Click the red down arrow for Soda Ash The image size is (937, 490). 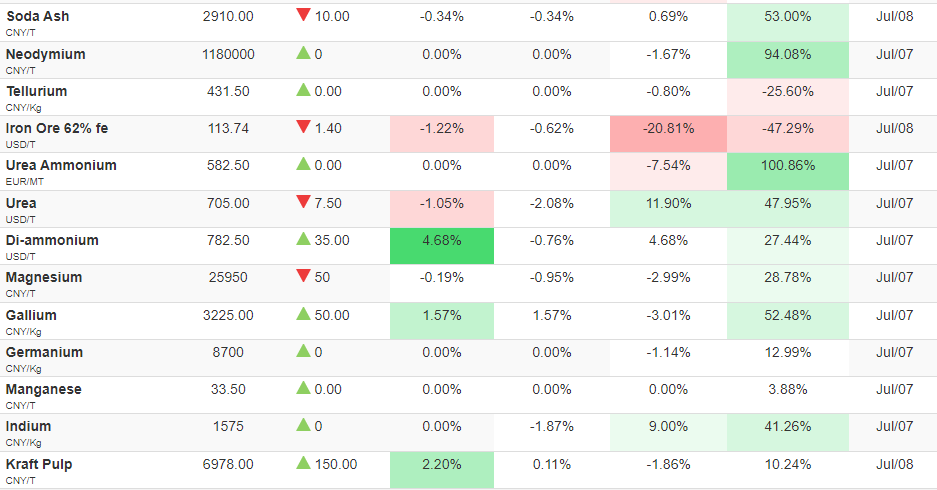click(x=303, y=15)
